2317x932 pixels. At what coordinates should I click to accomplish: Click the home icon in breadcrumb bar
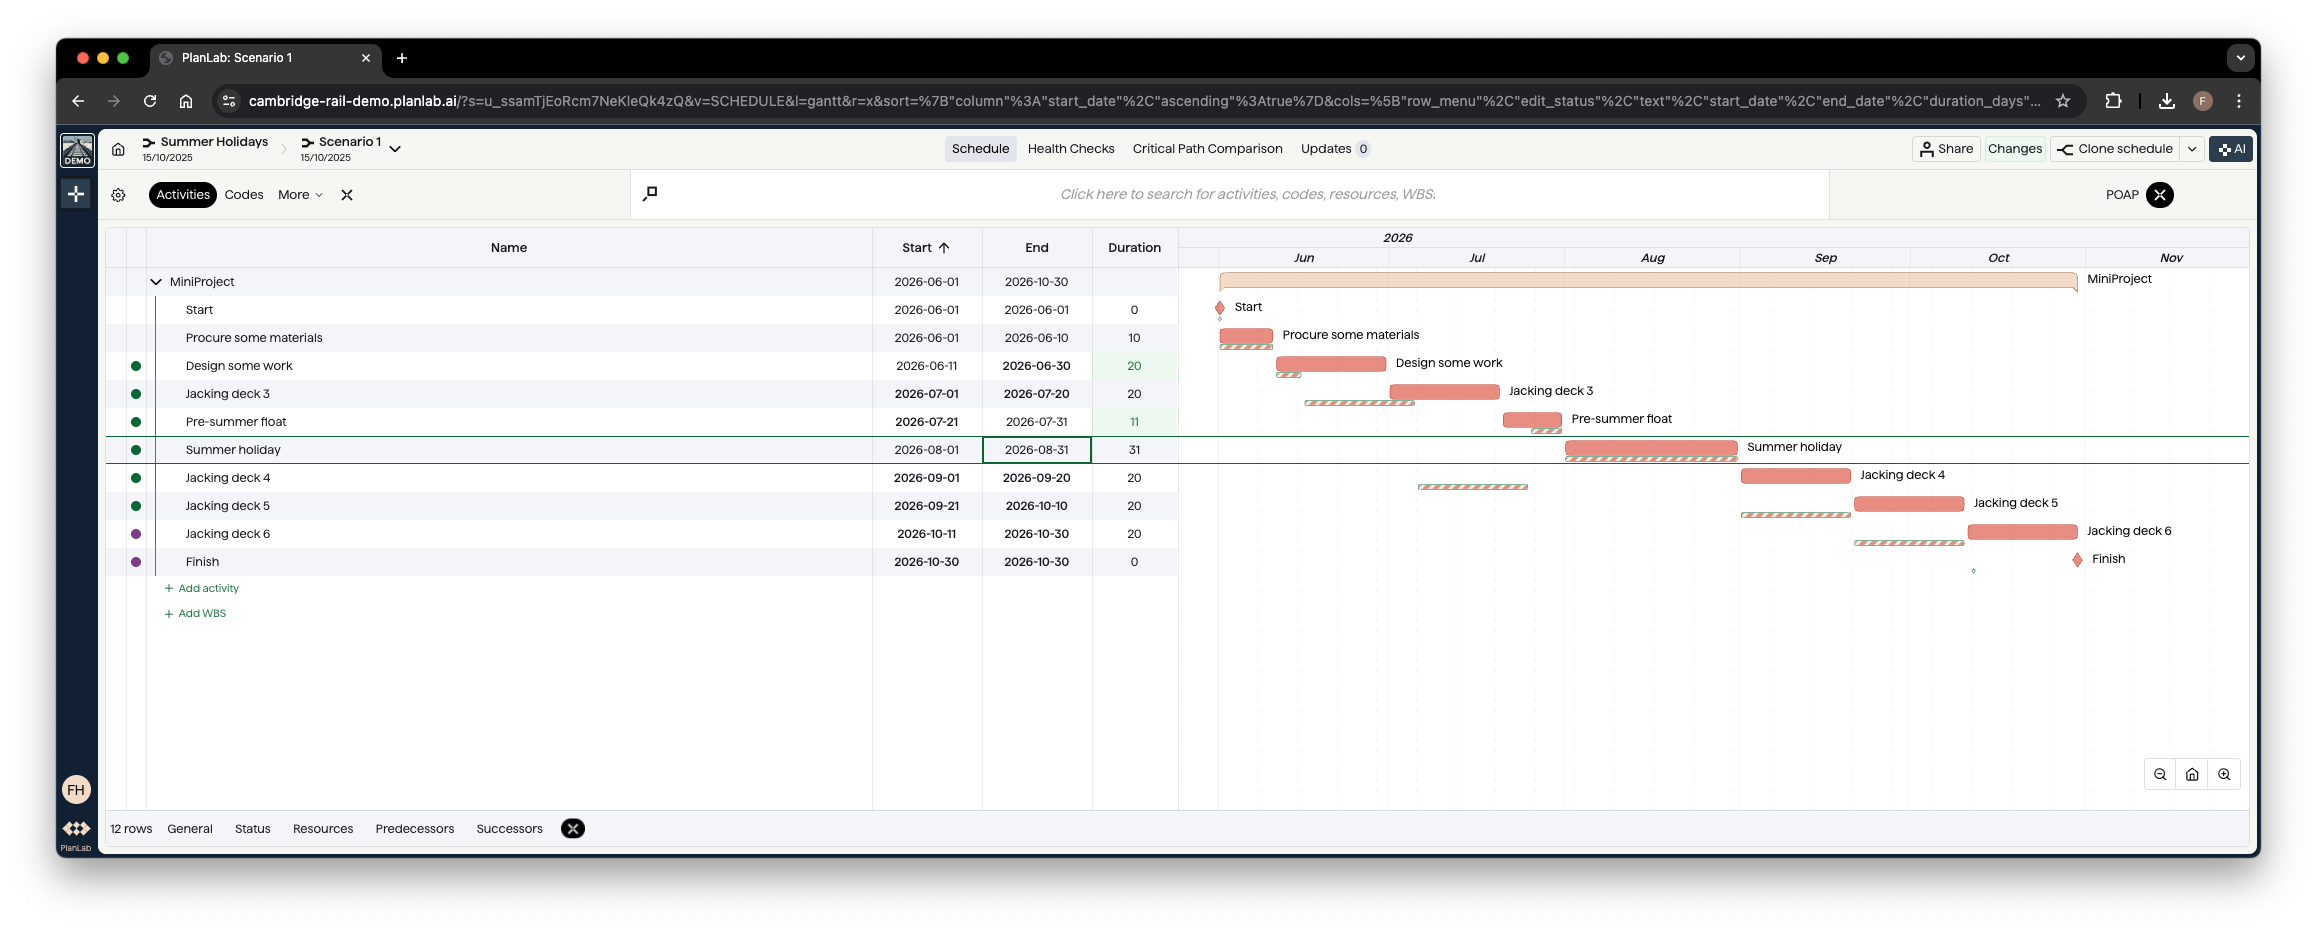pos(118,149)
